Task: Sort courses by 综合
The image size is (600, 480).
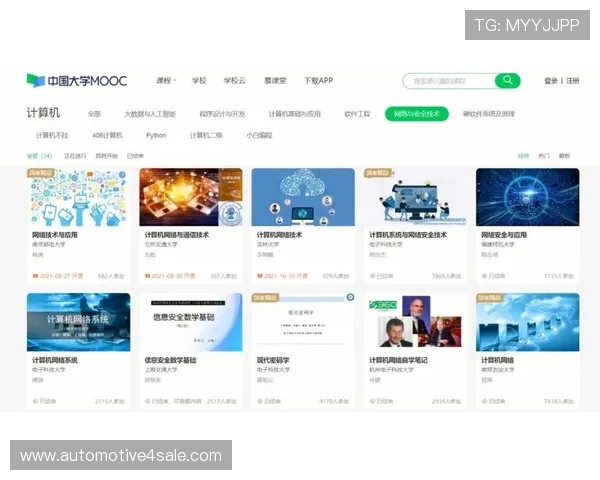Action: (523, 156)
